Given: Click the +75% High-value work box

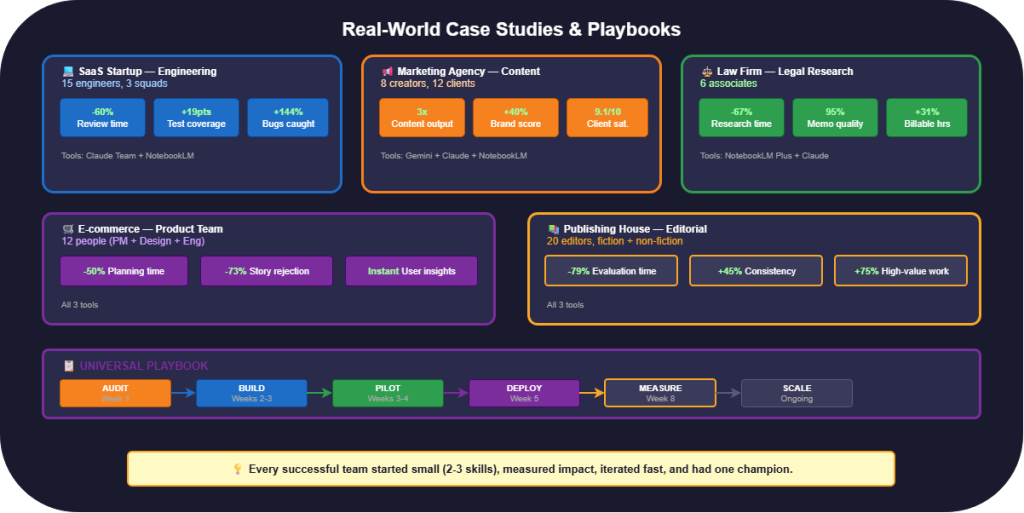Looking at the screenshot, I should (x=901, y=271).
